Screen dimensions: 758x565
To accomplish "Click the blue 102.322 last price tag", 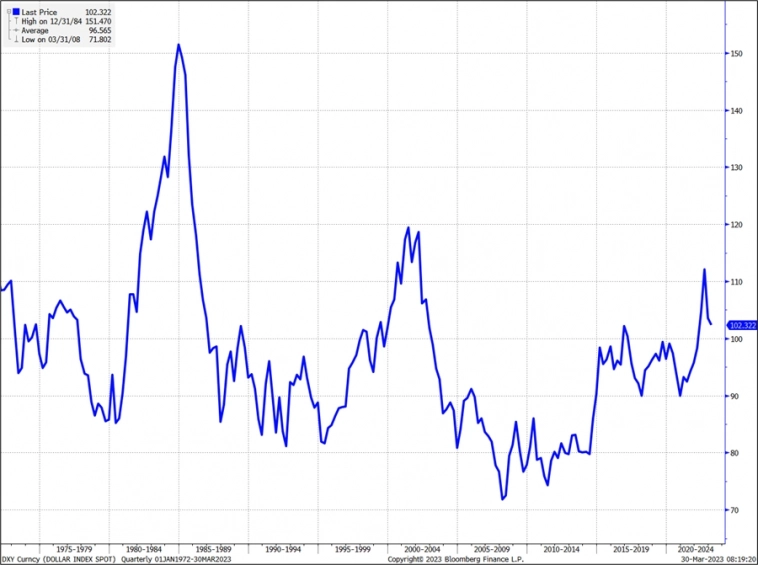I will [742, 325].
